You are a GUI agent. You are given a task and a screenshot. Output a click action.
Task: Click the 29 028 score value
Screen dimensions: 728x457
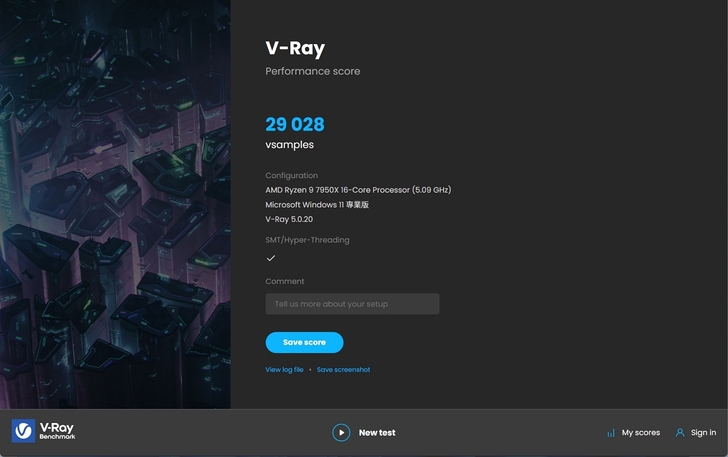tap(295, 124)
